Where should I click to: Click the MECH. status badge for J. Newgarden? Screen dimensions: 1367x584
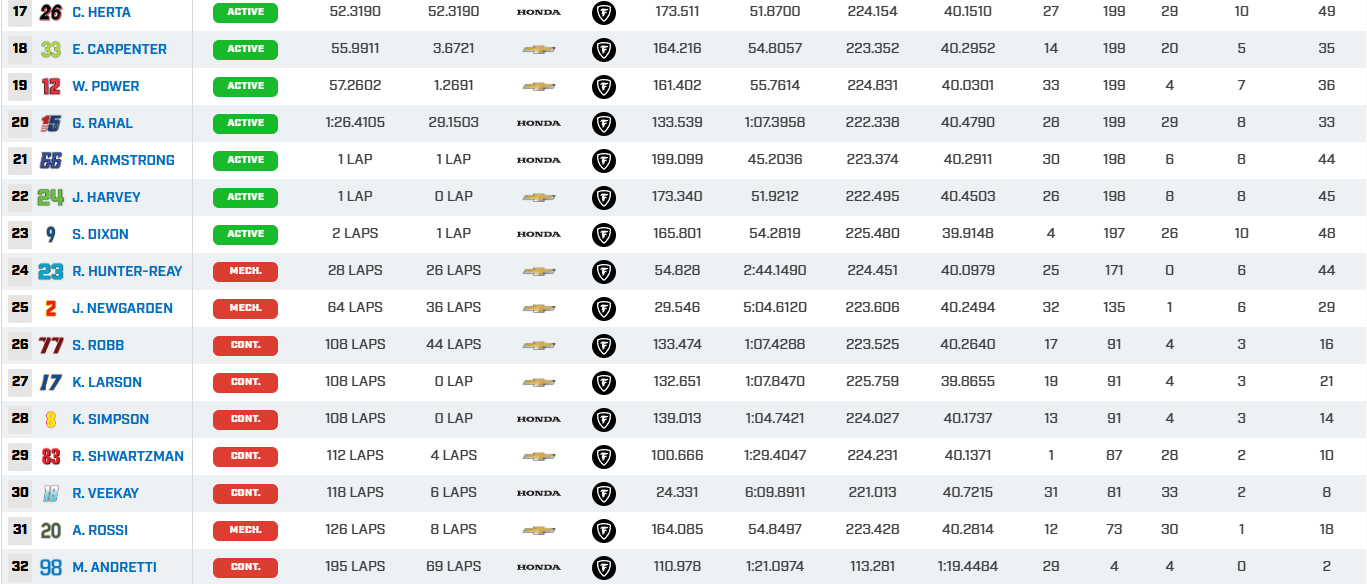click(245, 308)
